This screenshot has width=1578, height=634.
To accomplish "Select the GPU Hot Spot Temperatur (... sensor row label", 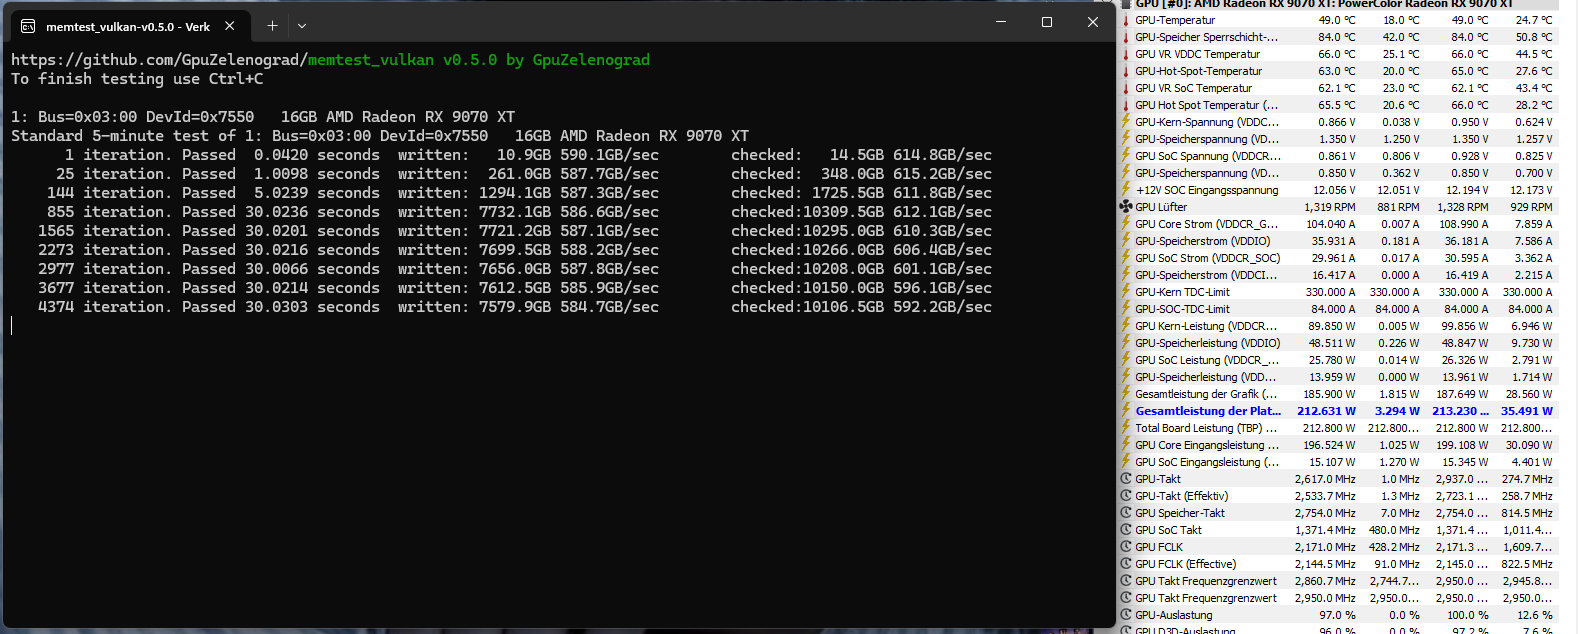I will pyautogui.click(x=1206, y=105).
